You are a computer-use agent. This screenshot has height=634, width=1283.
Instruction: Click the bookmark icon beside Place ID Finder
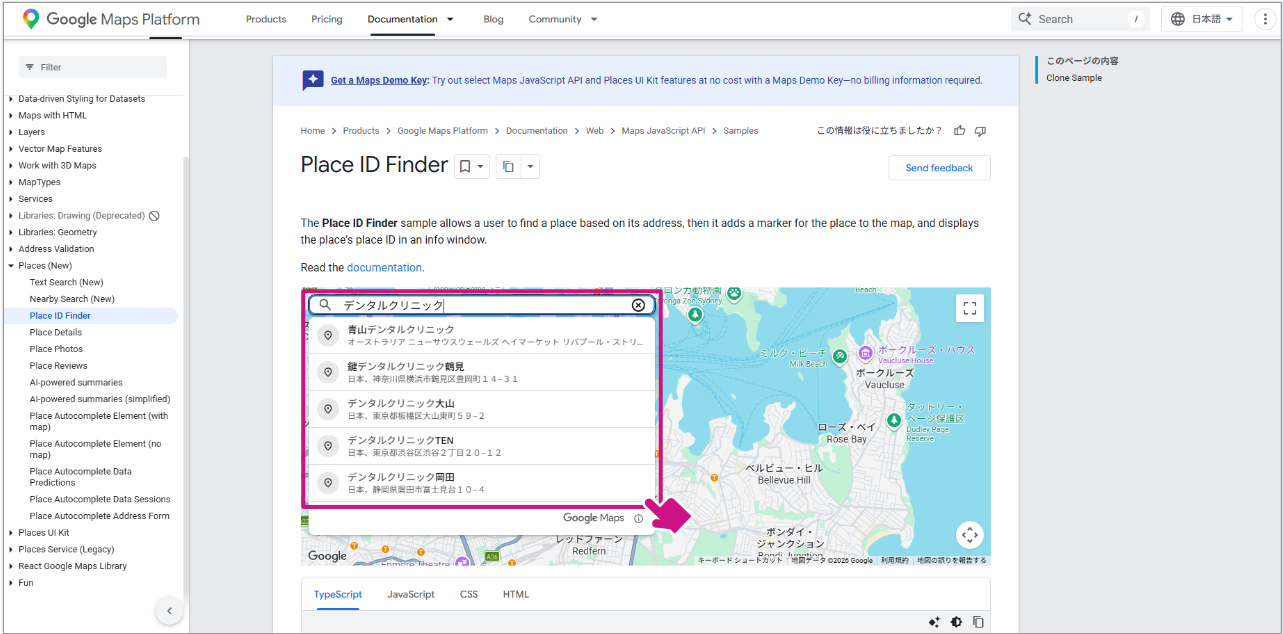[465, 167]
